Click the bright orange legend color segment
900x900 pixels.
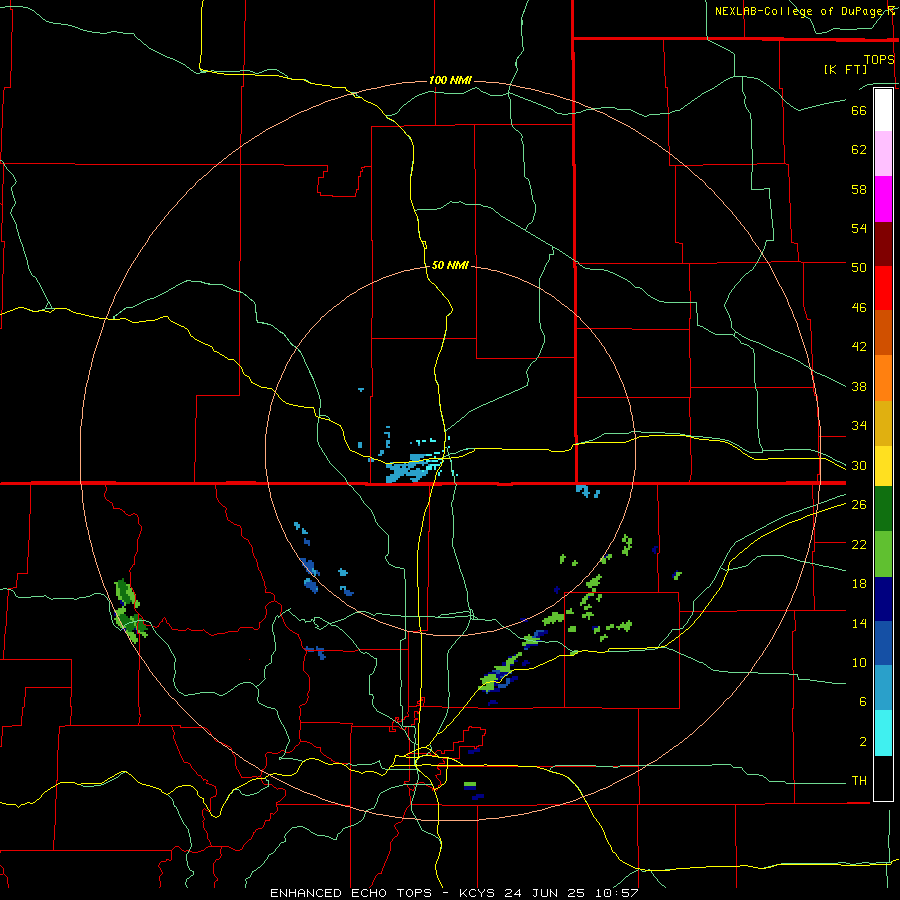pos(883,378)
